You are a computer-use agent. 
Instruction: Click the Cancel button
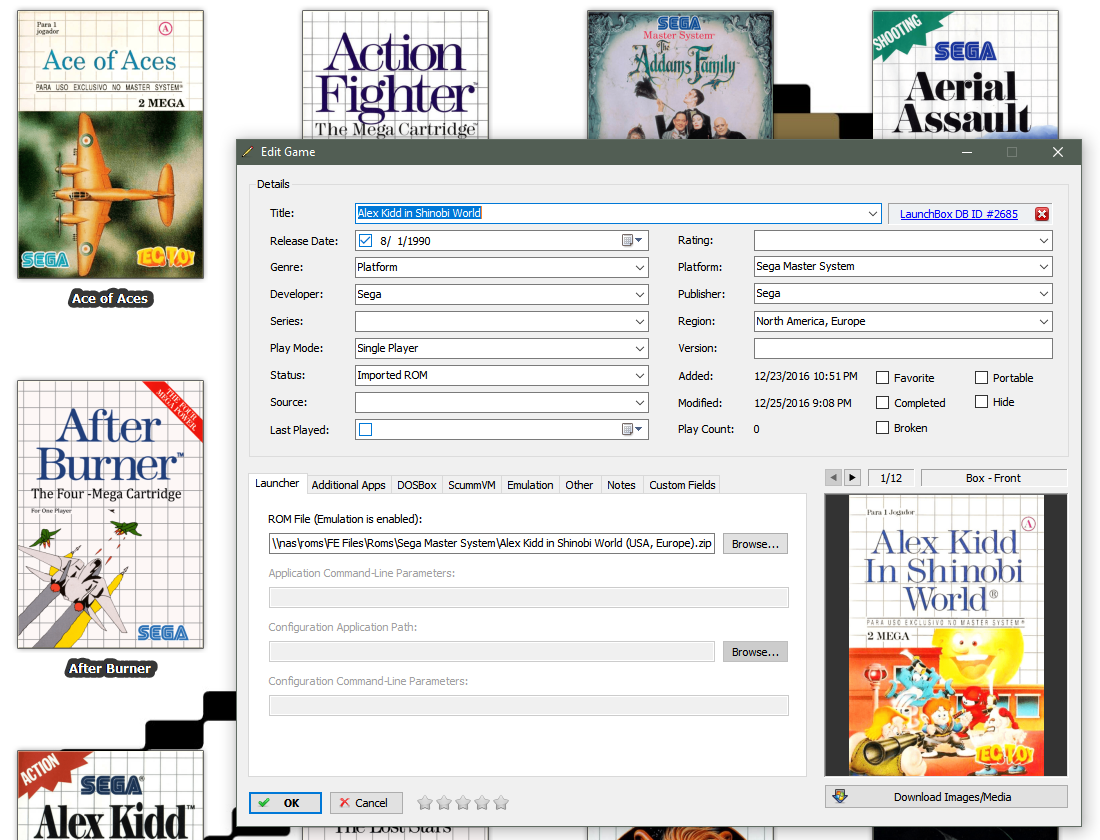(x=366, y=803)
